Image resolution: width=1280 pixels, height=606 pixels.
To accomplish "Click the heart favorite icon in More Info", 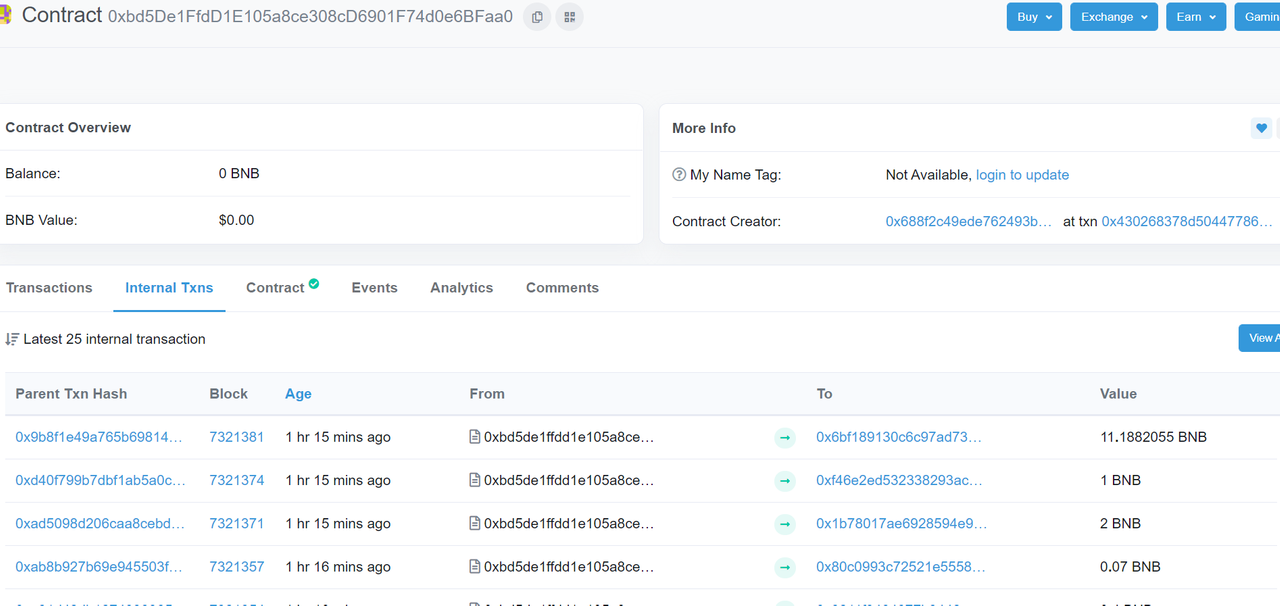I will tap(1261, 128).
